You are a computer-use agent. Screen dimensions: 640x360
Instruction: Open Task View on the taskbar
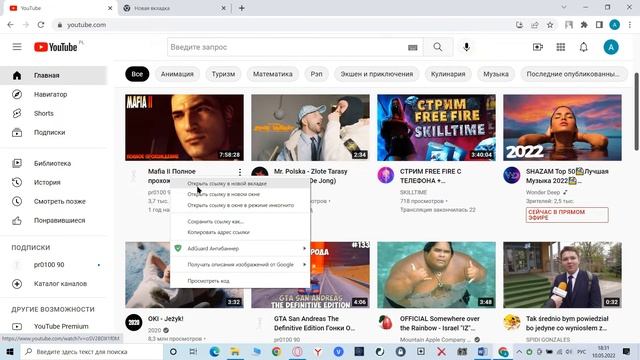click(193, 351)
